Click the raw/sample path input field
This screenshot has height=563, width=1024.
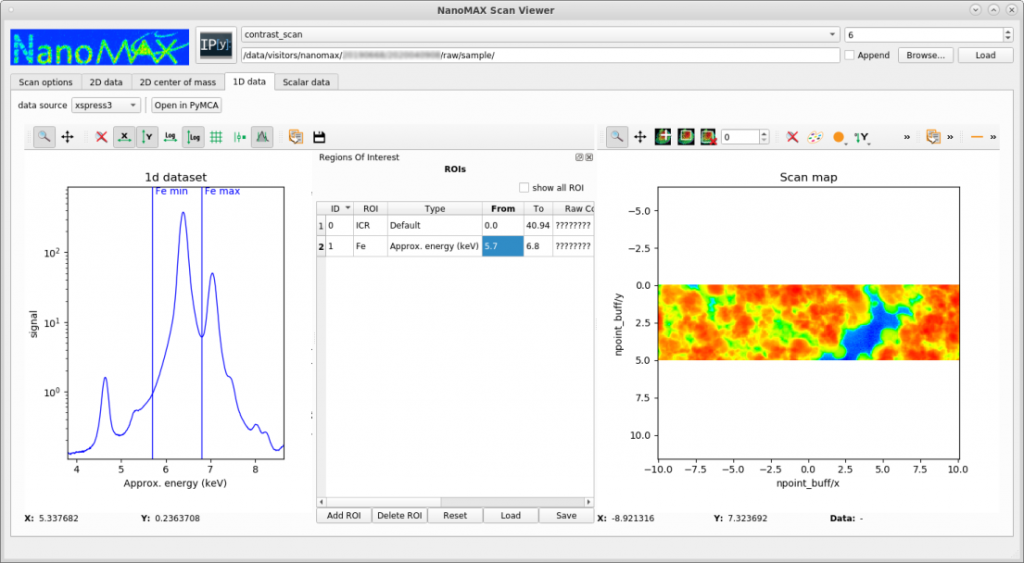point(540,55)
